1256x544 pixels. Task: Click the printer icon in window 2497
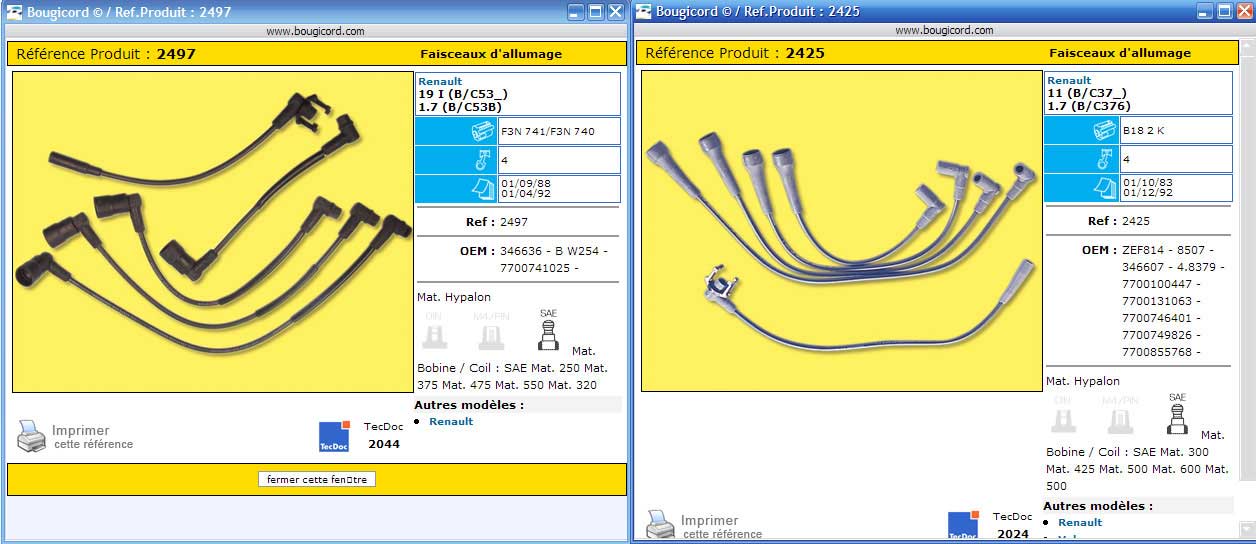coord(31,436)
